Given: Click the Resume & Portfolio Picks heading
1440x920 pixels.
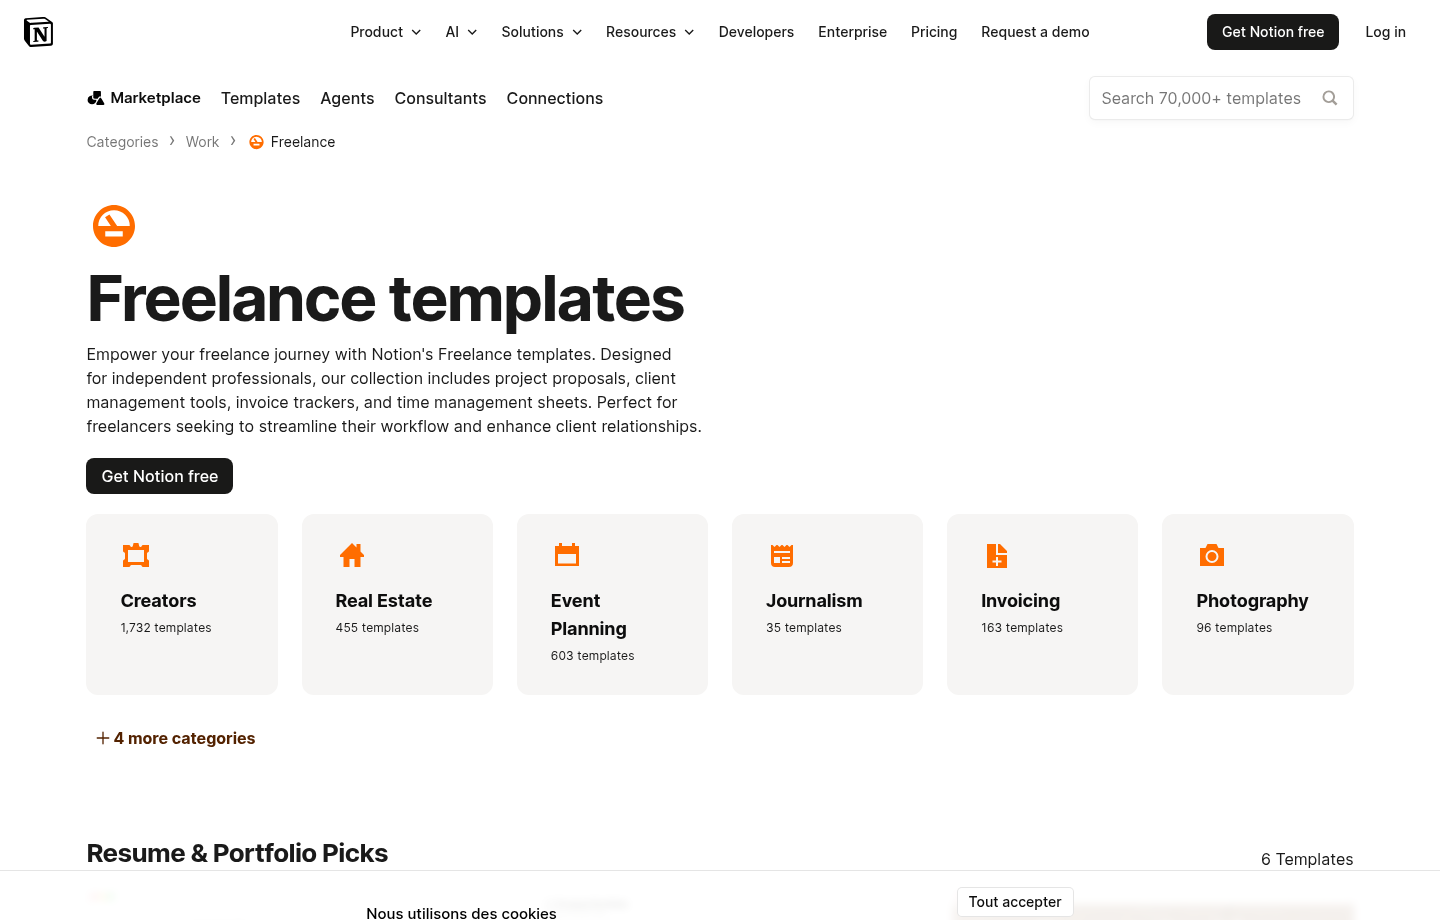Looking at the screenshot, I should 237,853.
